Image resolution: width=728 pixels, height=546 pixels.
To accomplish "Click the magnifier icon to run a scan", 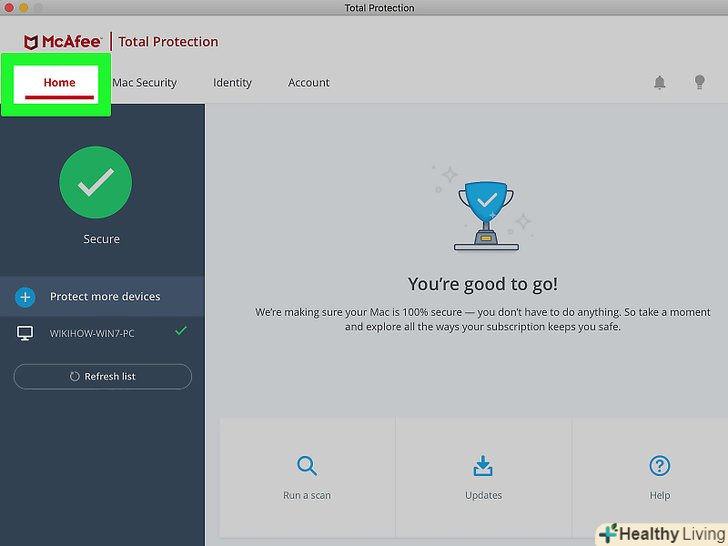I will click(307, 465).
